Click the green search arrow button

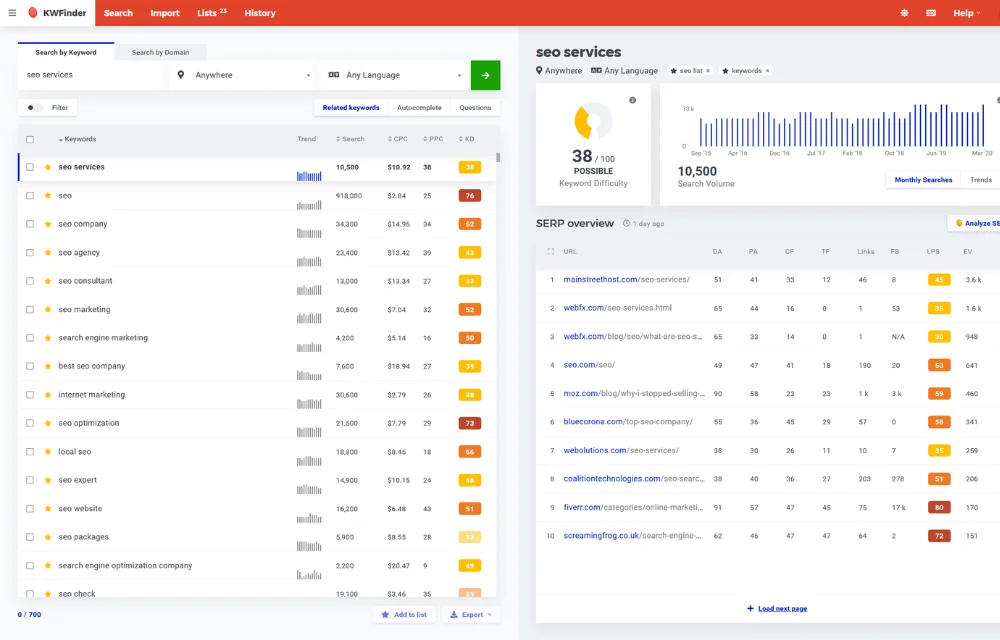coord(485,75)
